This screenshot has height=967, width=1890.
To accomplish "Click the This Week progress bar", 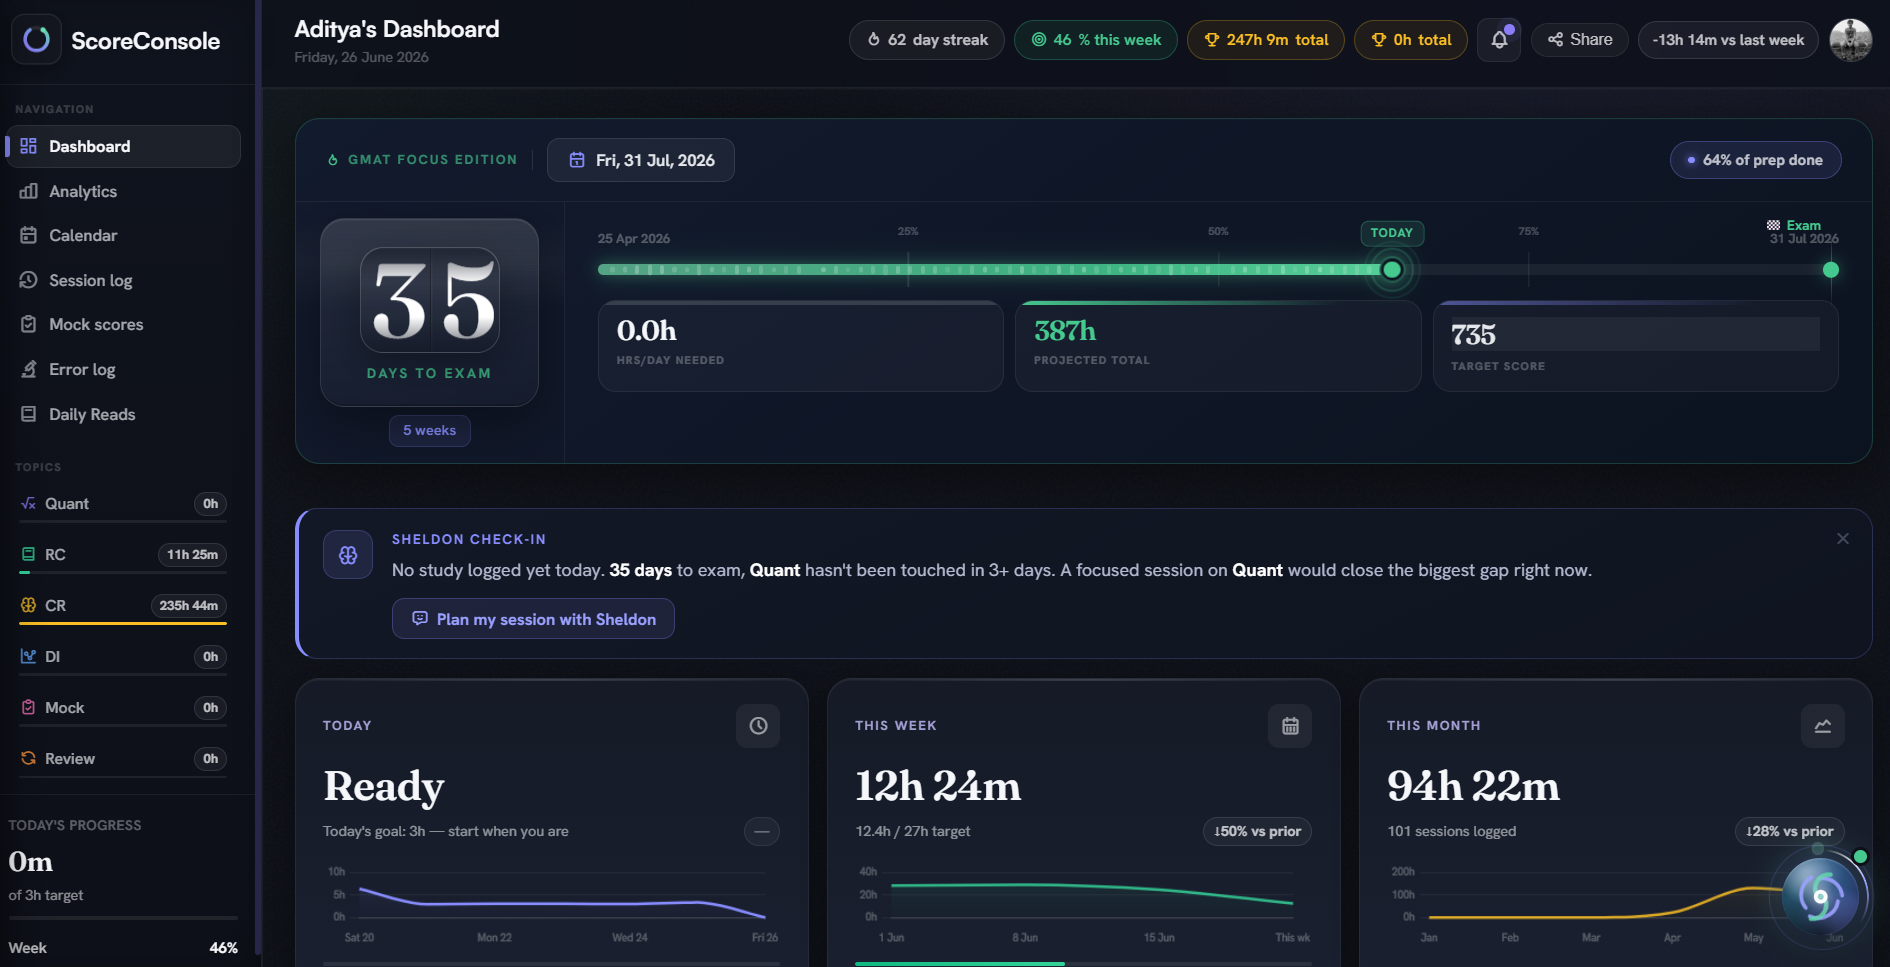I will click(1083, 964).
